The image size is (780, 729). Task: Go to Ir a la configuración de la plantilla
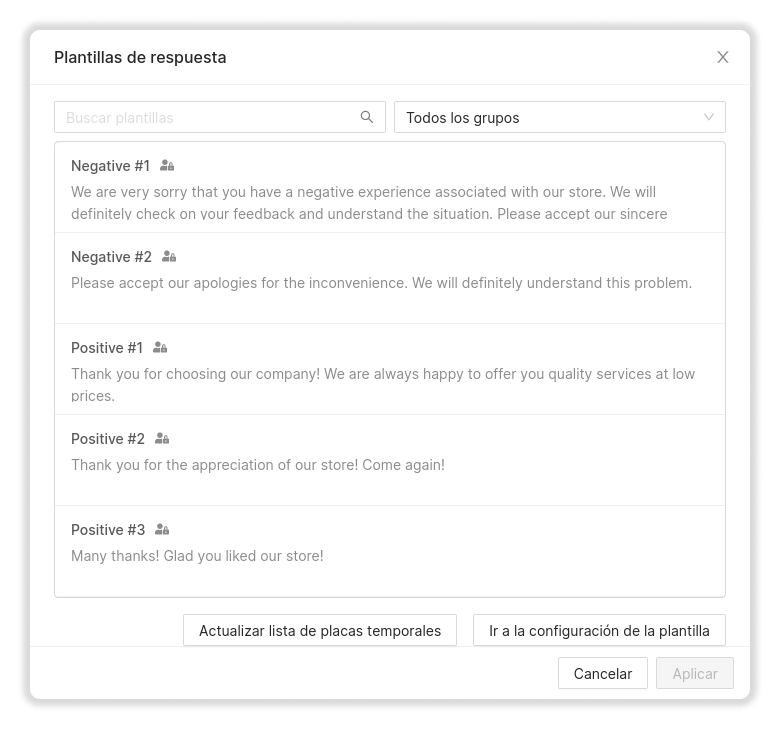[599, 631]
